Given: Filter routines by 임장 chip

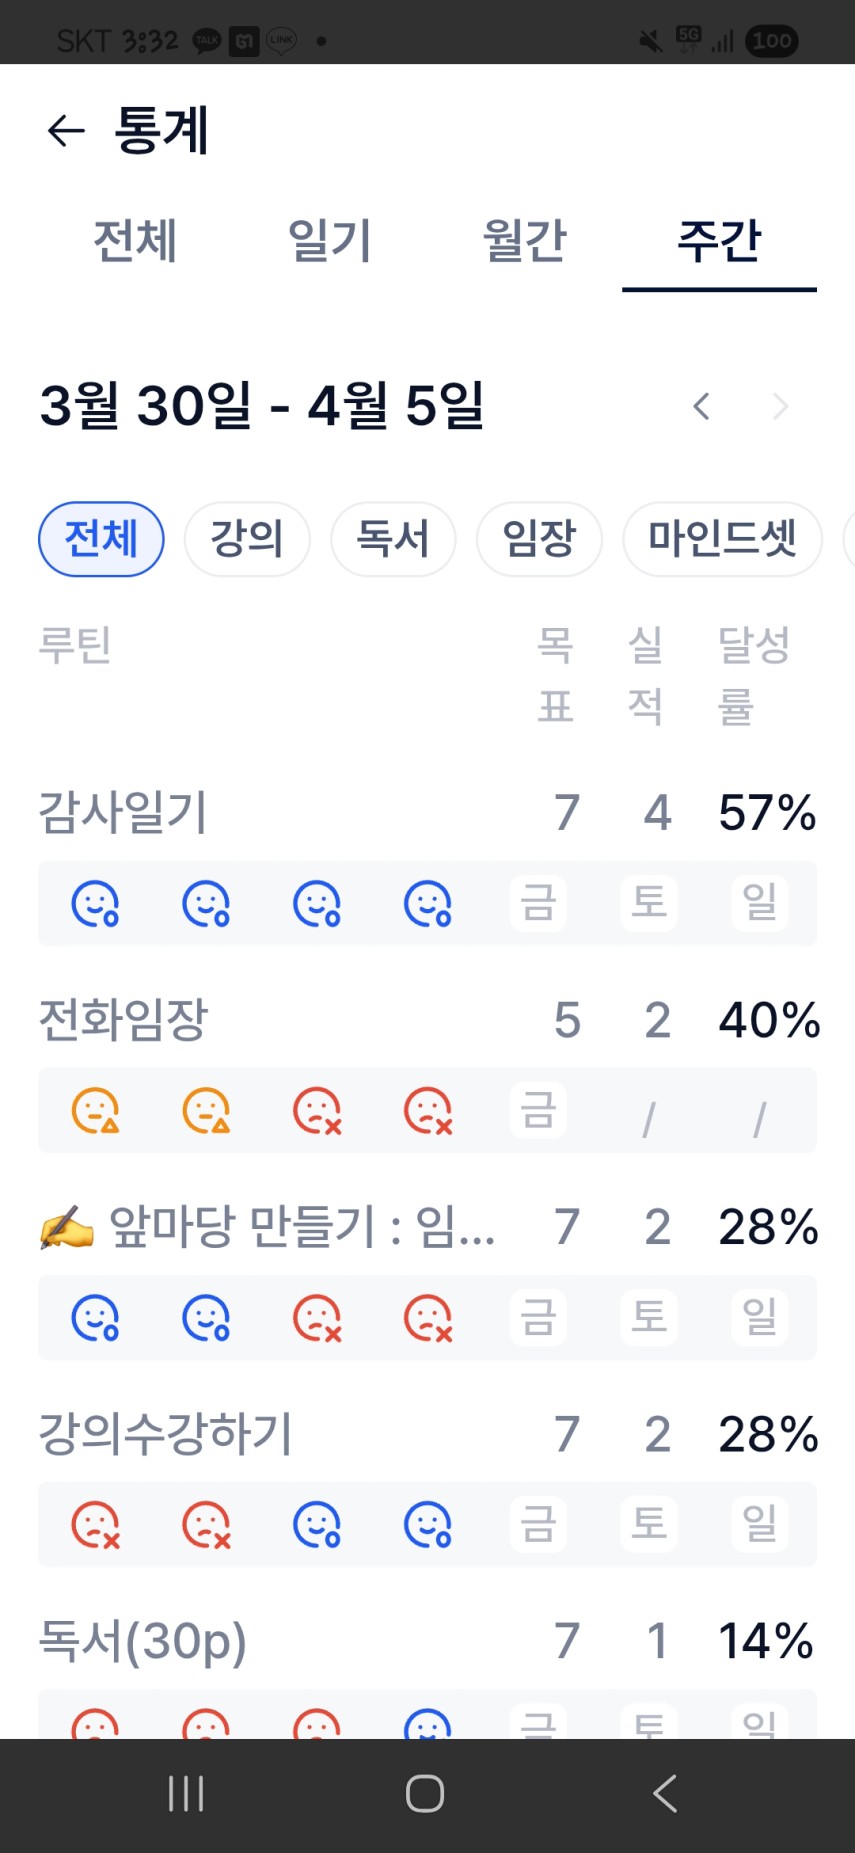Looking at the screenshot, I should point(539,539).
